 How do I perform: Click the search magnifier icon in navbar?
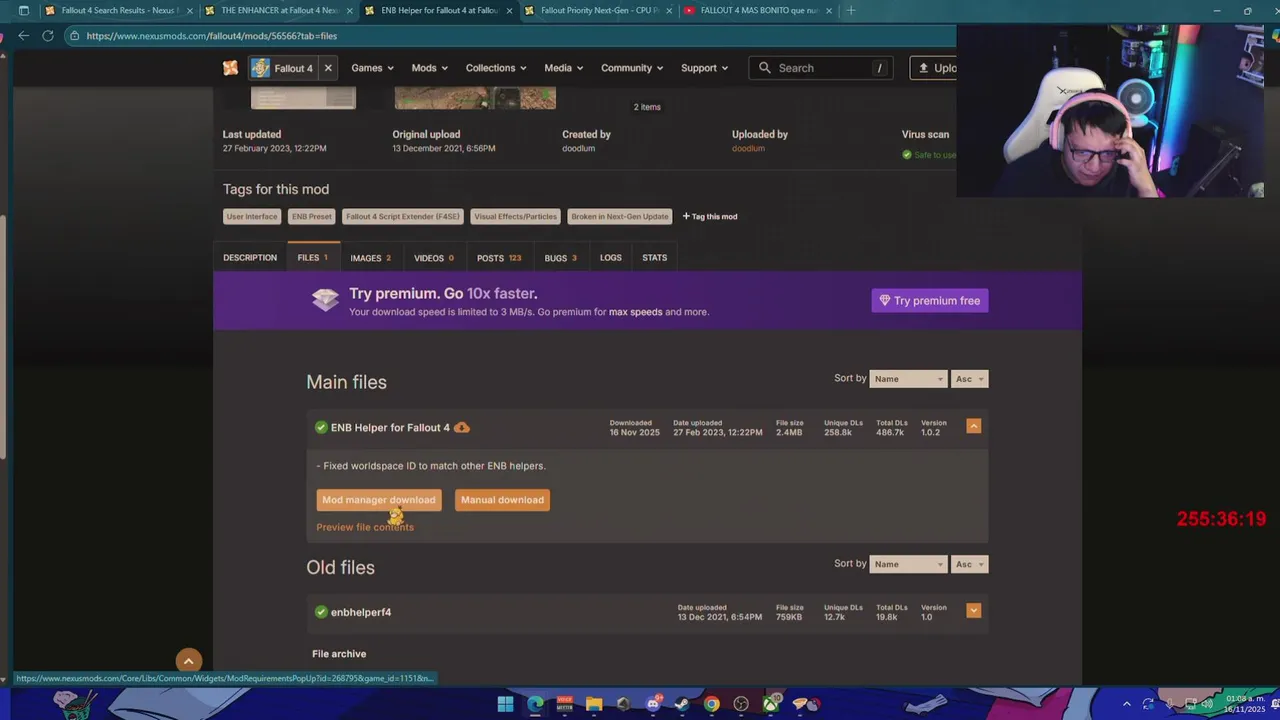click(x=765, y=68)
